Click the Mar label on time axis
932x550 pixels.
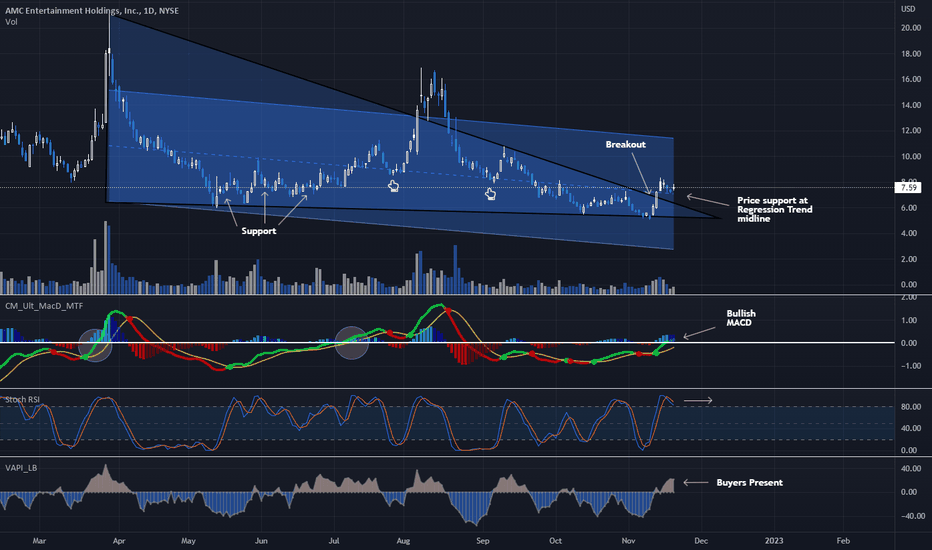[39, 540]
